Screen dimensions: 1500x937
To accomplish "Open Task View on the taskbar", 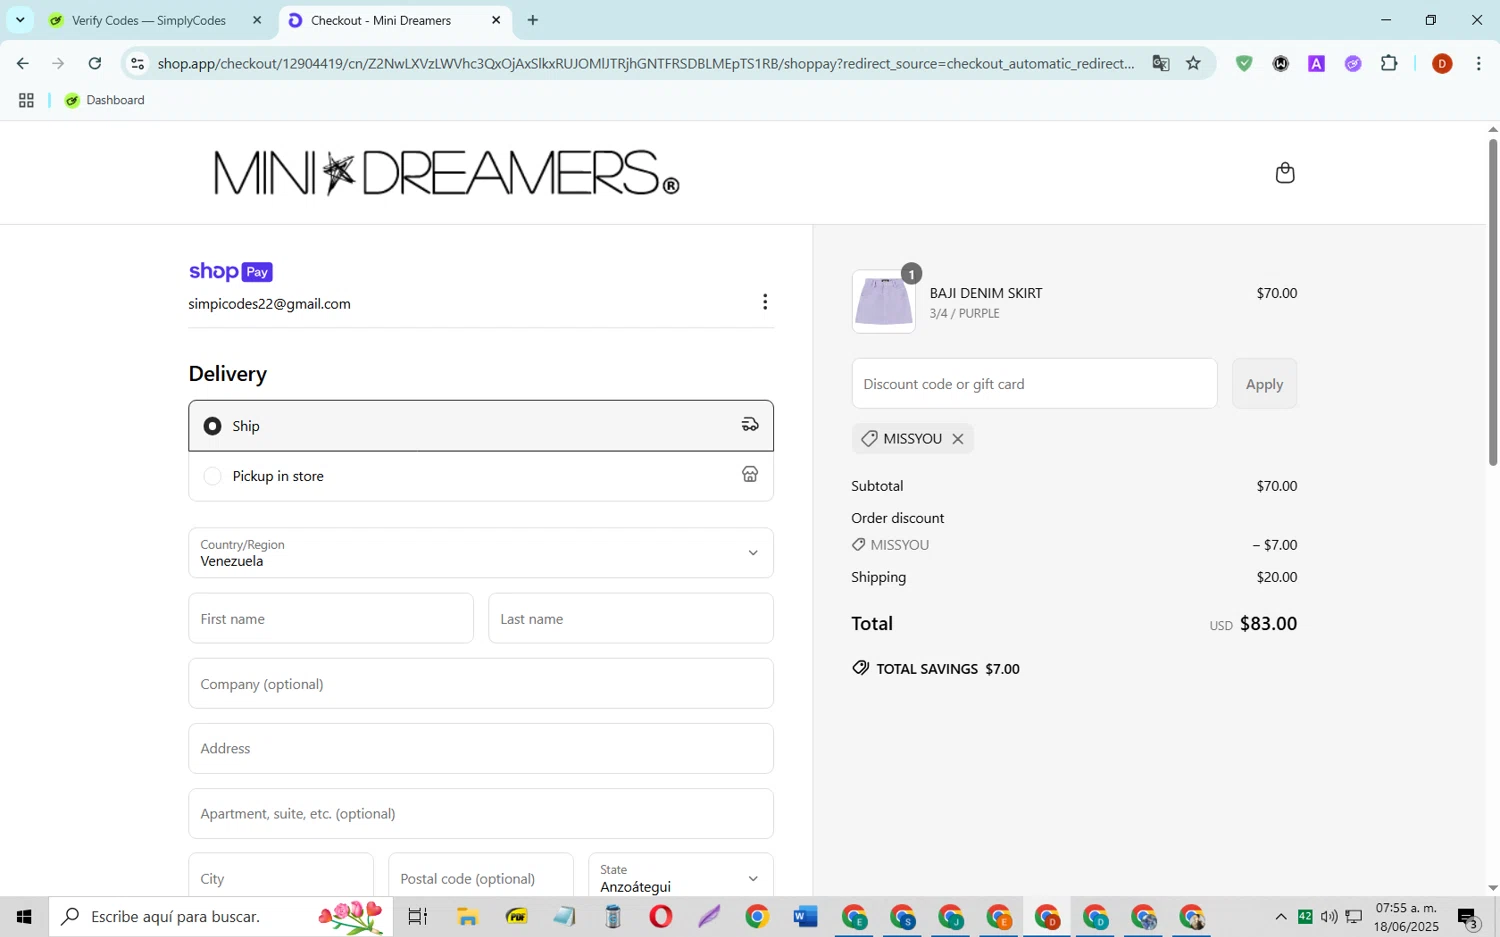I will click(418, 916).
